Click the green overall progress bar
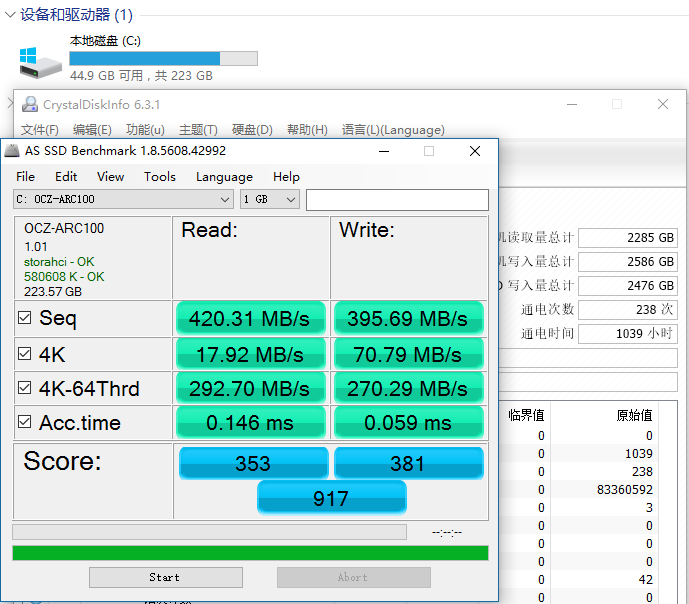689x604 pixels. click(x=250, y=553)
